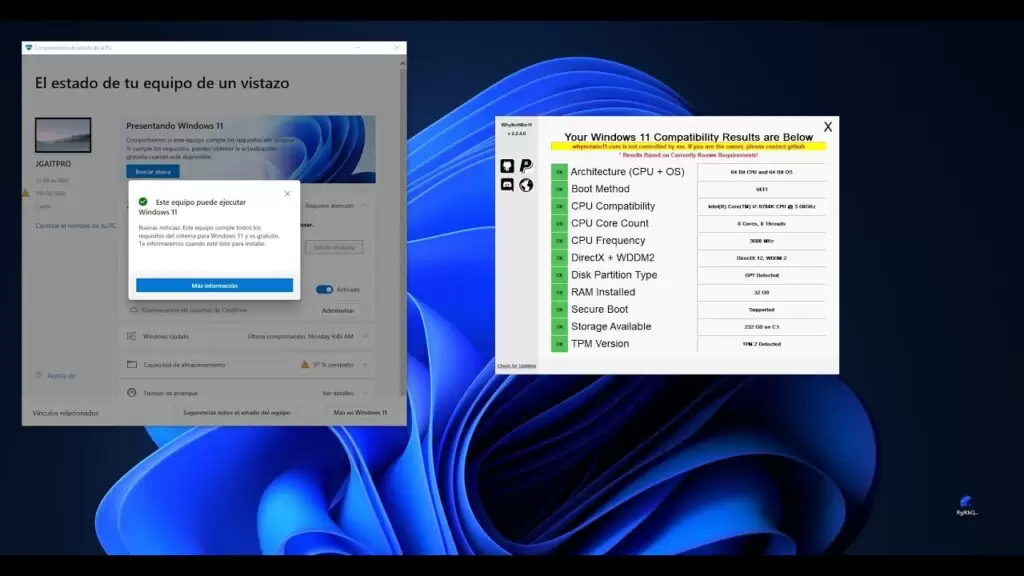Open the Acerca de link

[x=61, y=376]
